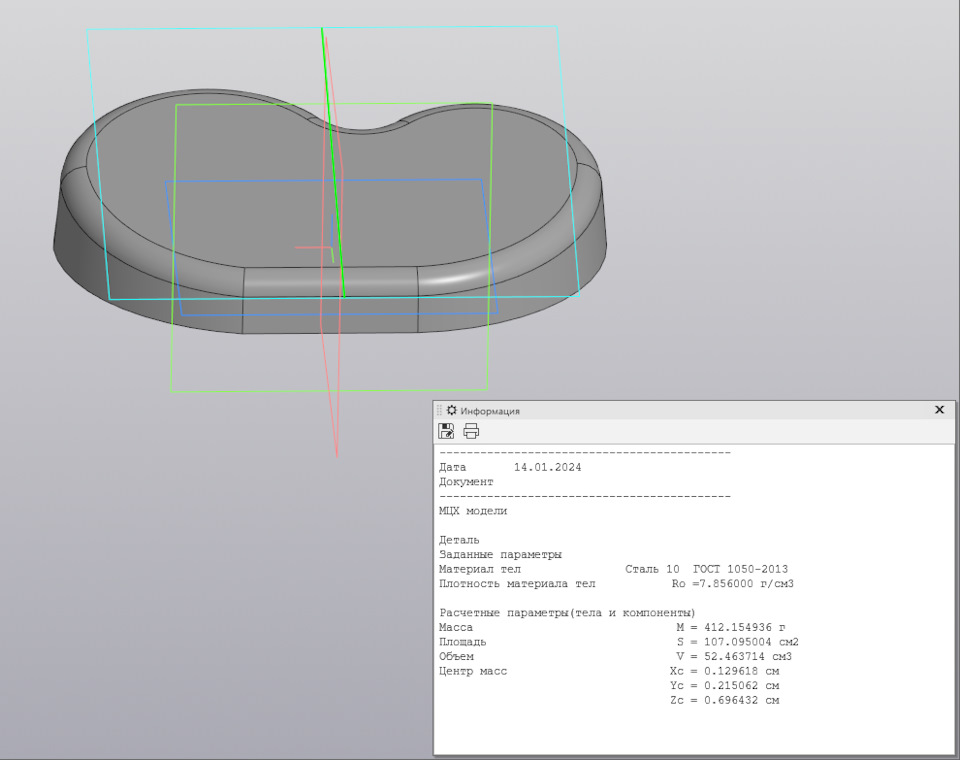Screen dimensions: 960x760
Task: Save the mass properties report
Action: click(x=447, y=431)
